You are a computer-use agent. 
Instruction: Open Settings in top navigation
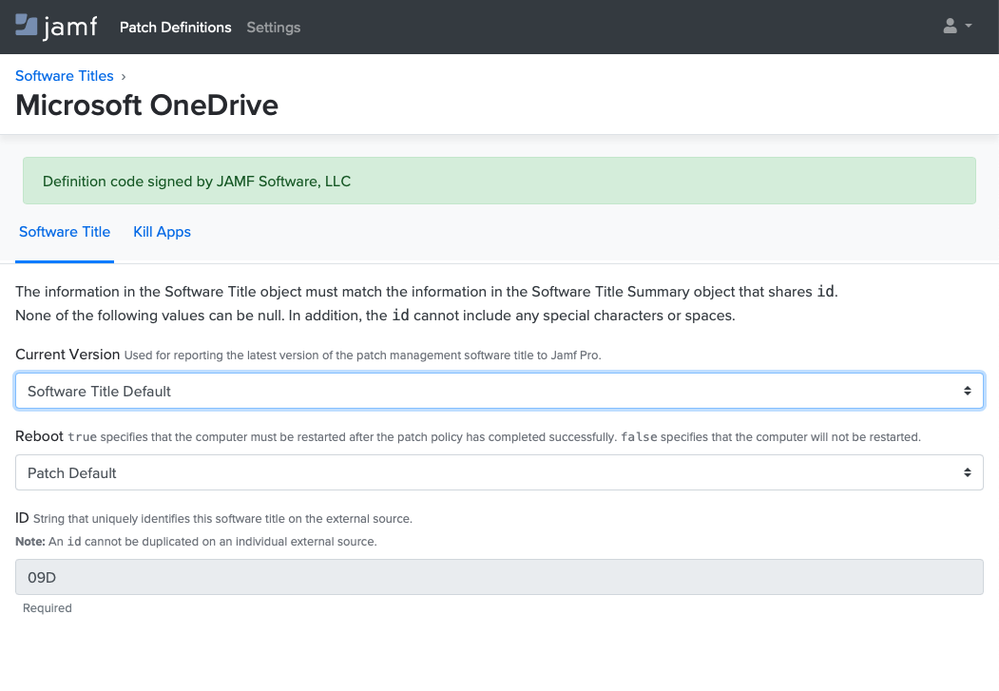pos(273,27)
